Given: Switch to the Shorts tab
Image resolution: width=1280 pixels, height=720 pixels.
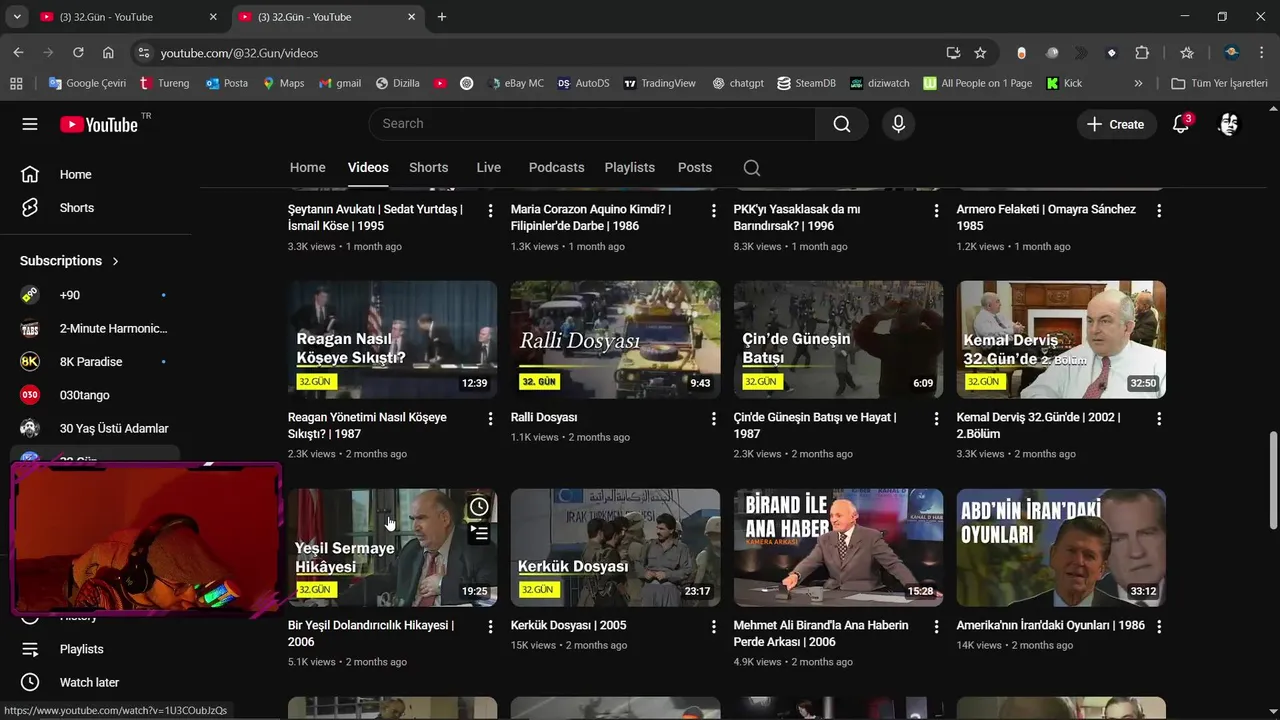Looking at the screenshot, I should point(429,168).
